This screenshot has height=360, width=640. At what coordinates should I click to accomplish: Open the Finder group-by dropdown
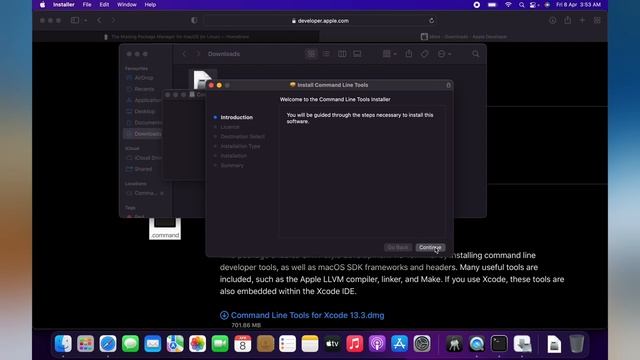click(x=389, y=54)
